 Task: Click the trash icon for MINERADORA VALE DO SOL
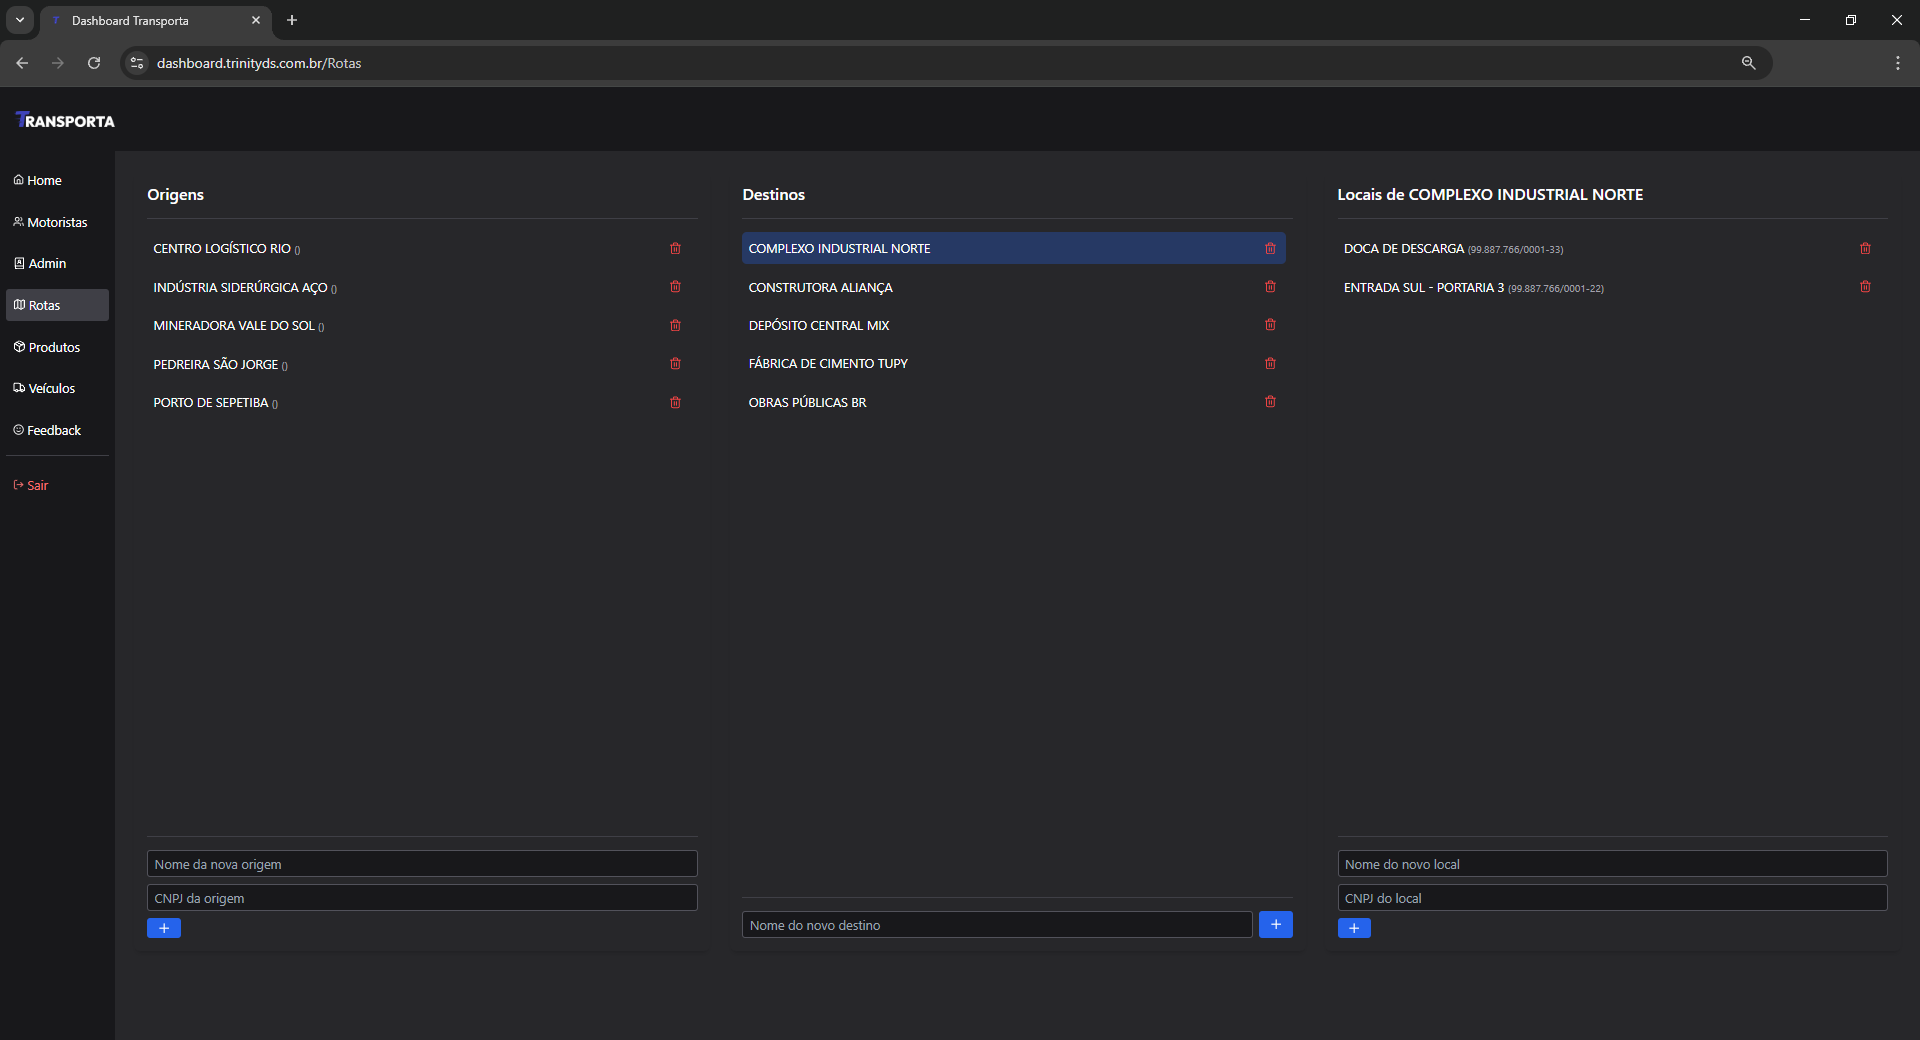coord(675,325)
